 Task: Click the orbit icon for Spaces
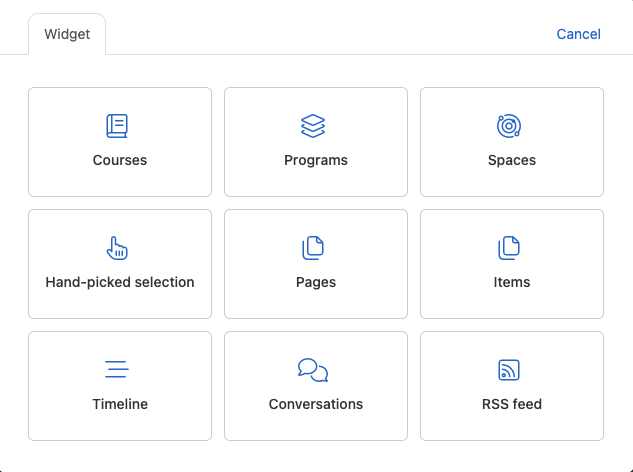509,126
